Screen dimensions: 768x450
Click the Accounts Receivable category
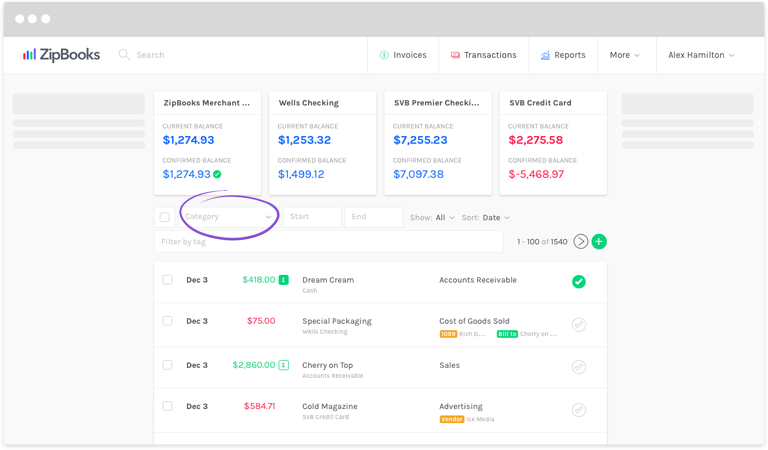pos(478,280)
